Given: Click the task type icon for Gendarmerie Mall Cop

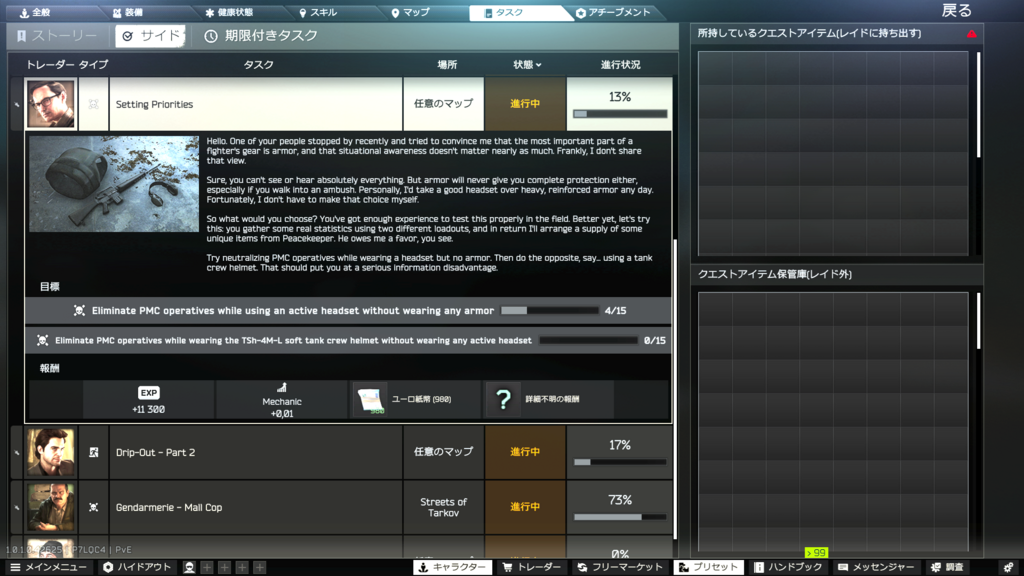Looking at the screenshot, I should [93, 507].
